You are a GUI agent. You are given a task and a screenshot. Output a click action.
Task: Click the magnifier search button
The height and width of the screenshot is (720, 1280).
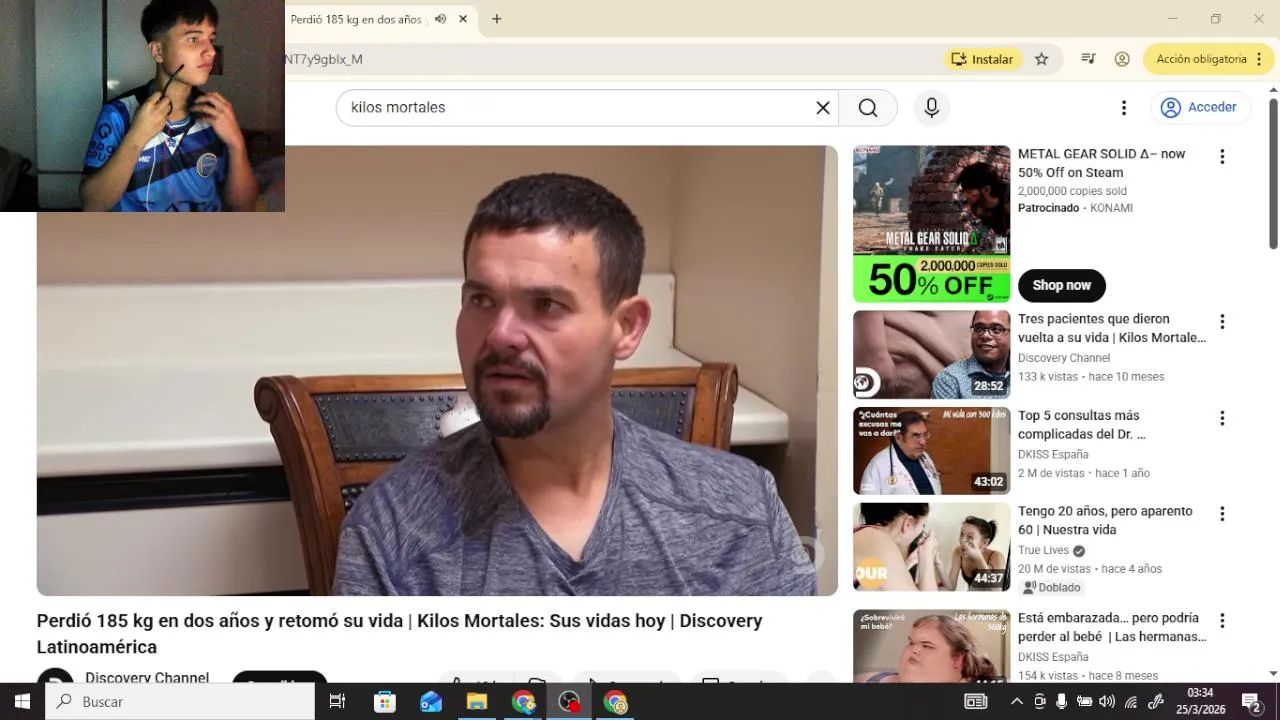pos(868,108)
